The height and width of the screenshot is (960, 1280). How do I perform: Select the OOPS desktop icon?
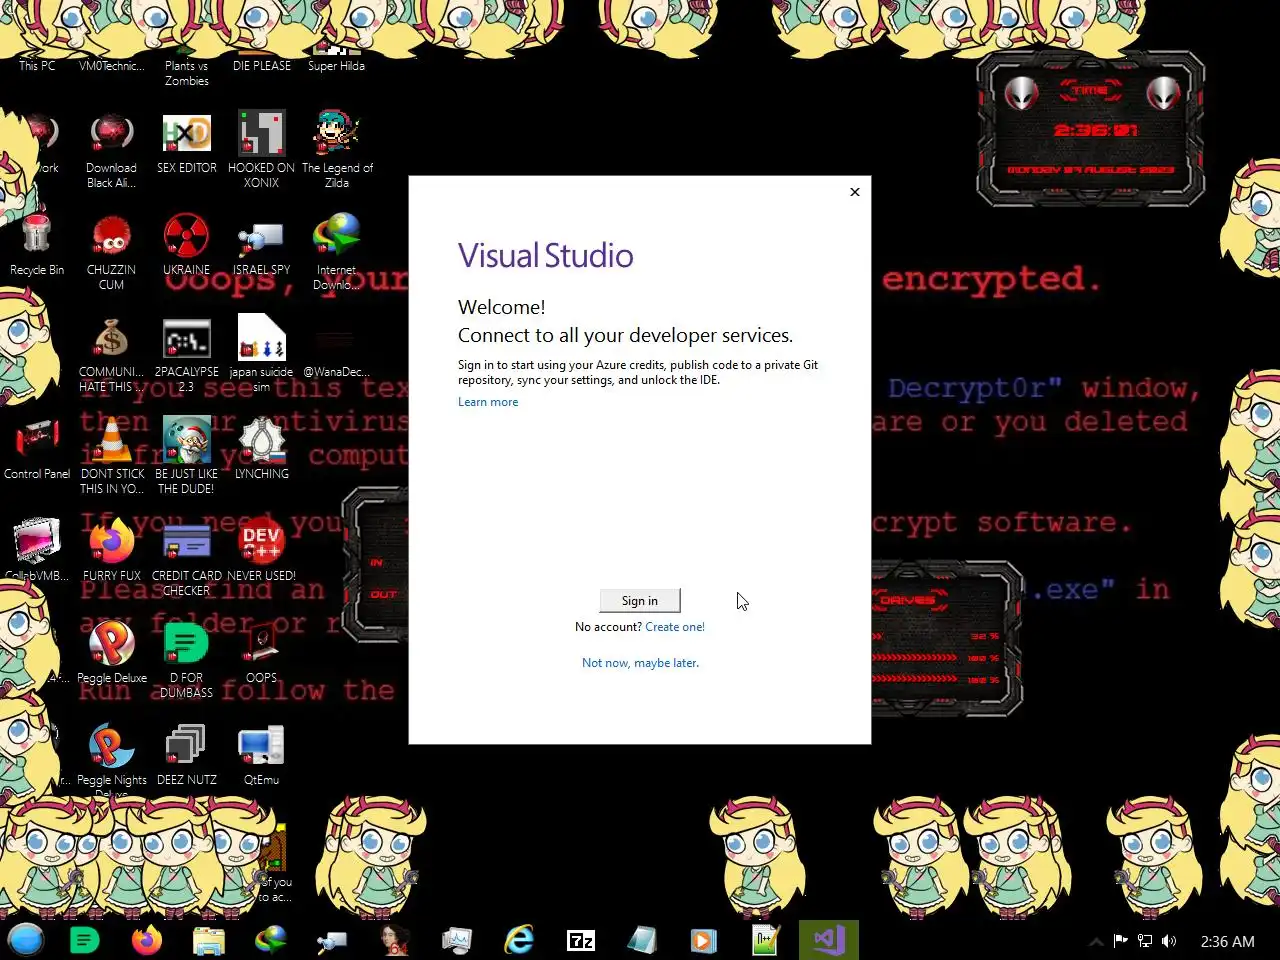tap(262, 653)
